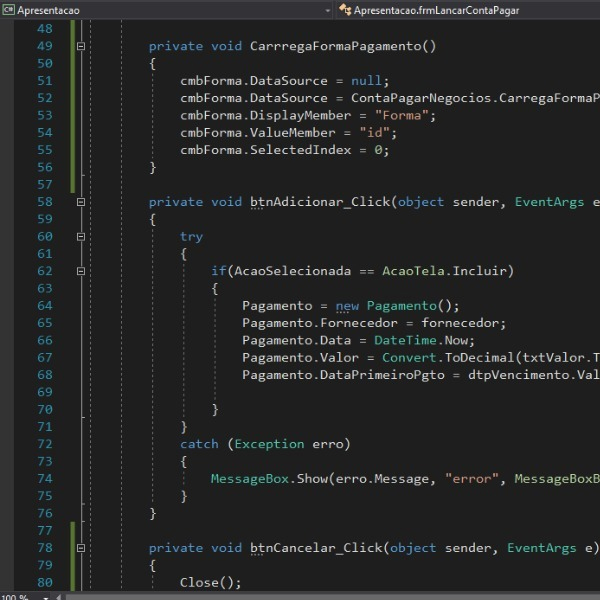Click AcaoTela in the if condition
The height and width of the screenshot is (600, 600).
413,271
